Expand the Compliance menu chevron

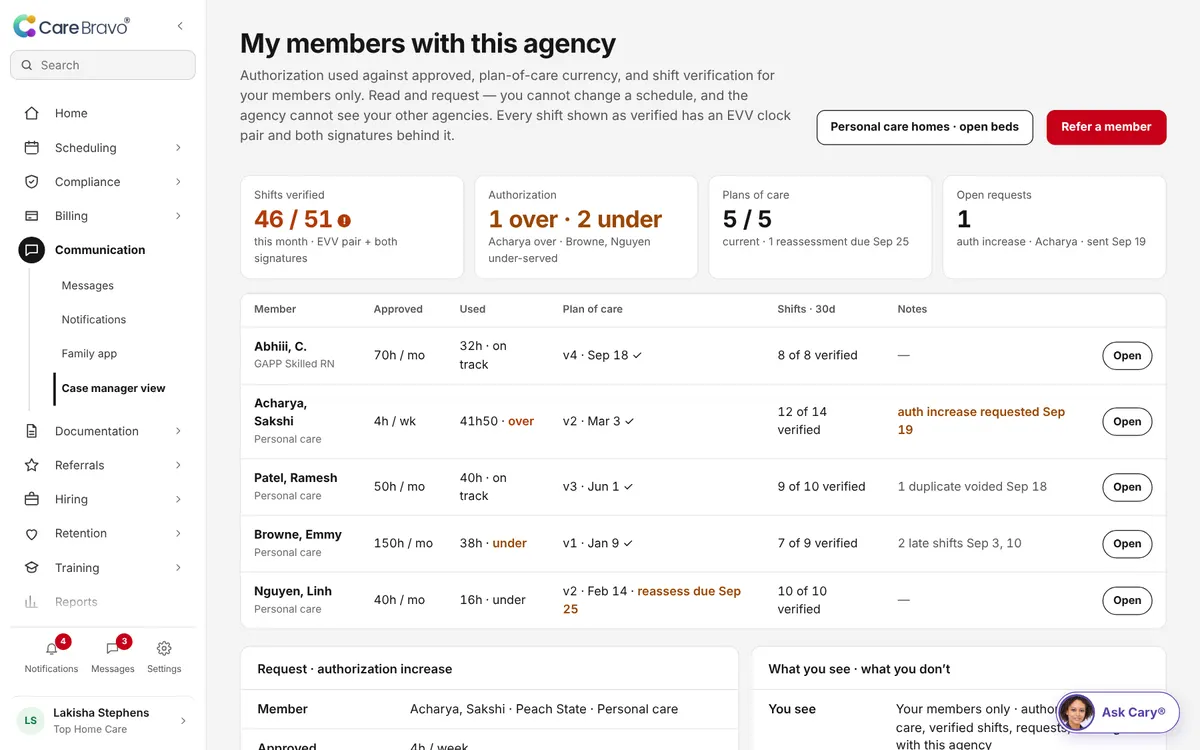coord(178,181)
